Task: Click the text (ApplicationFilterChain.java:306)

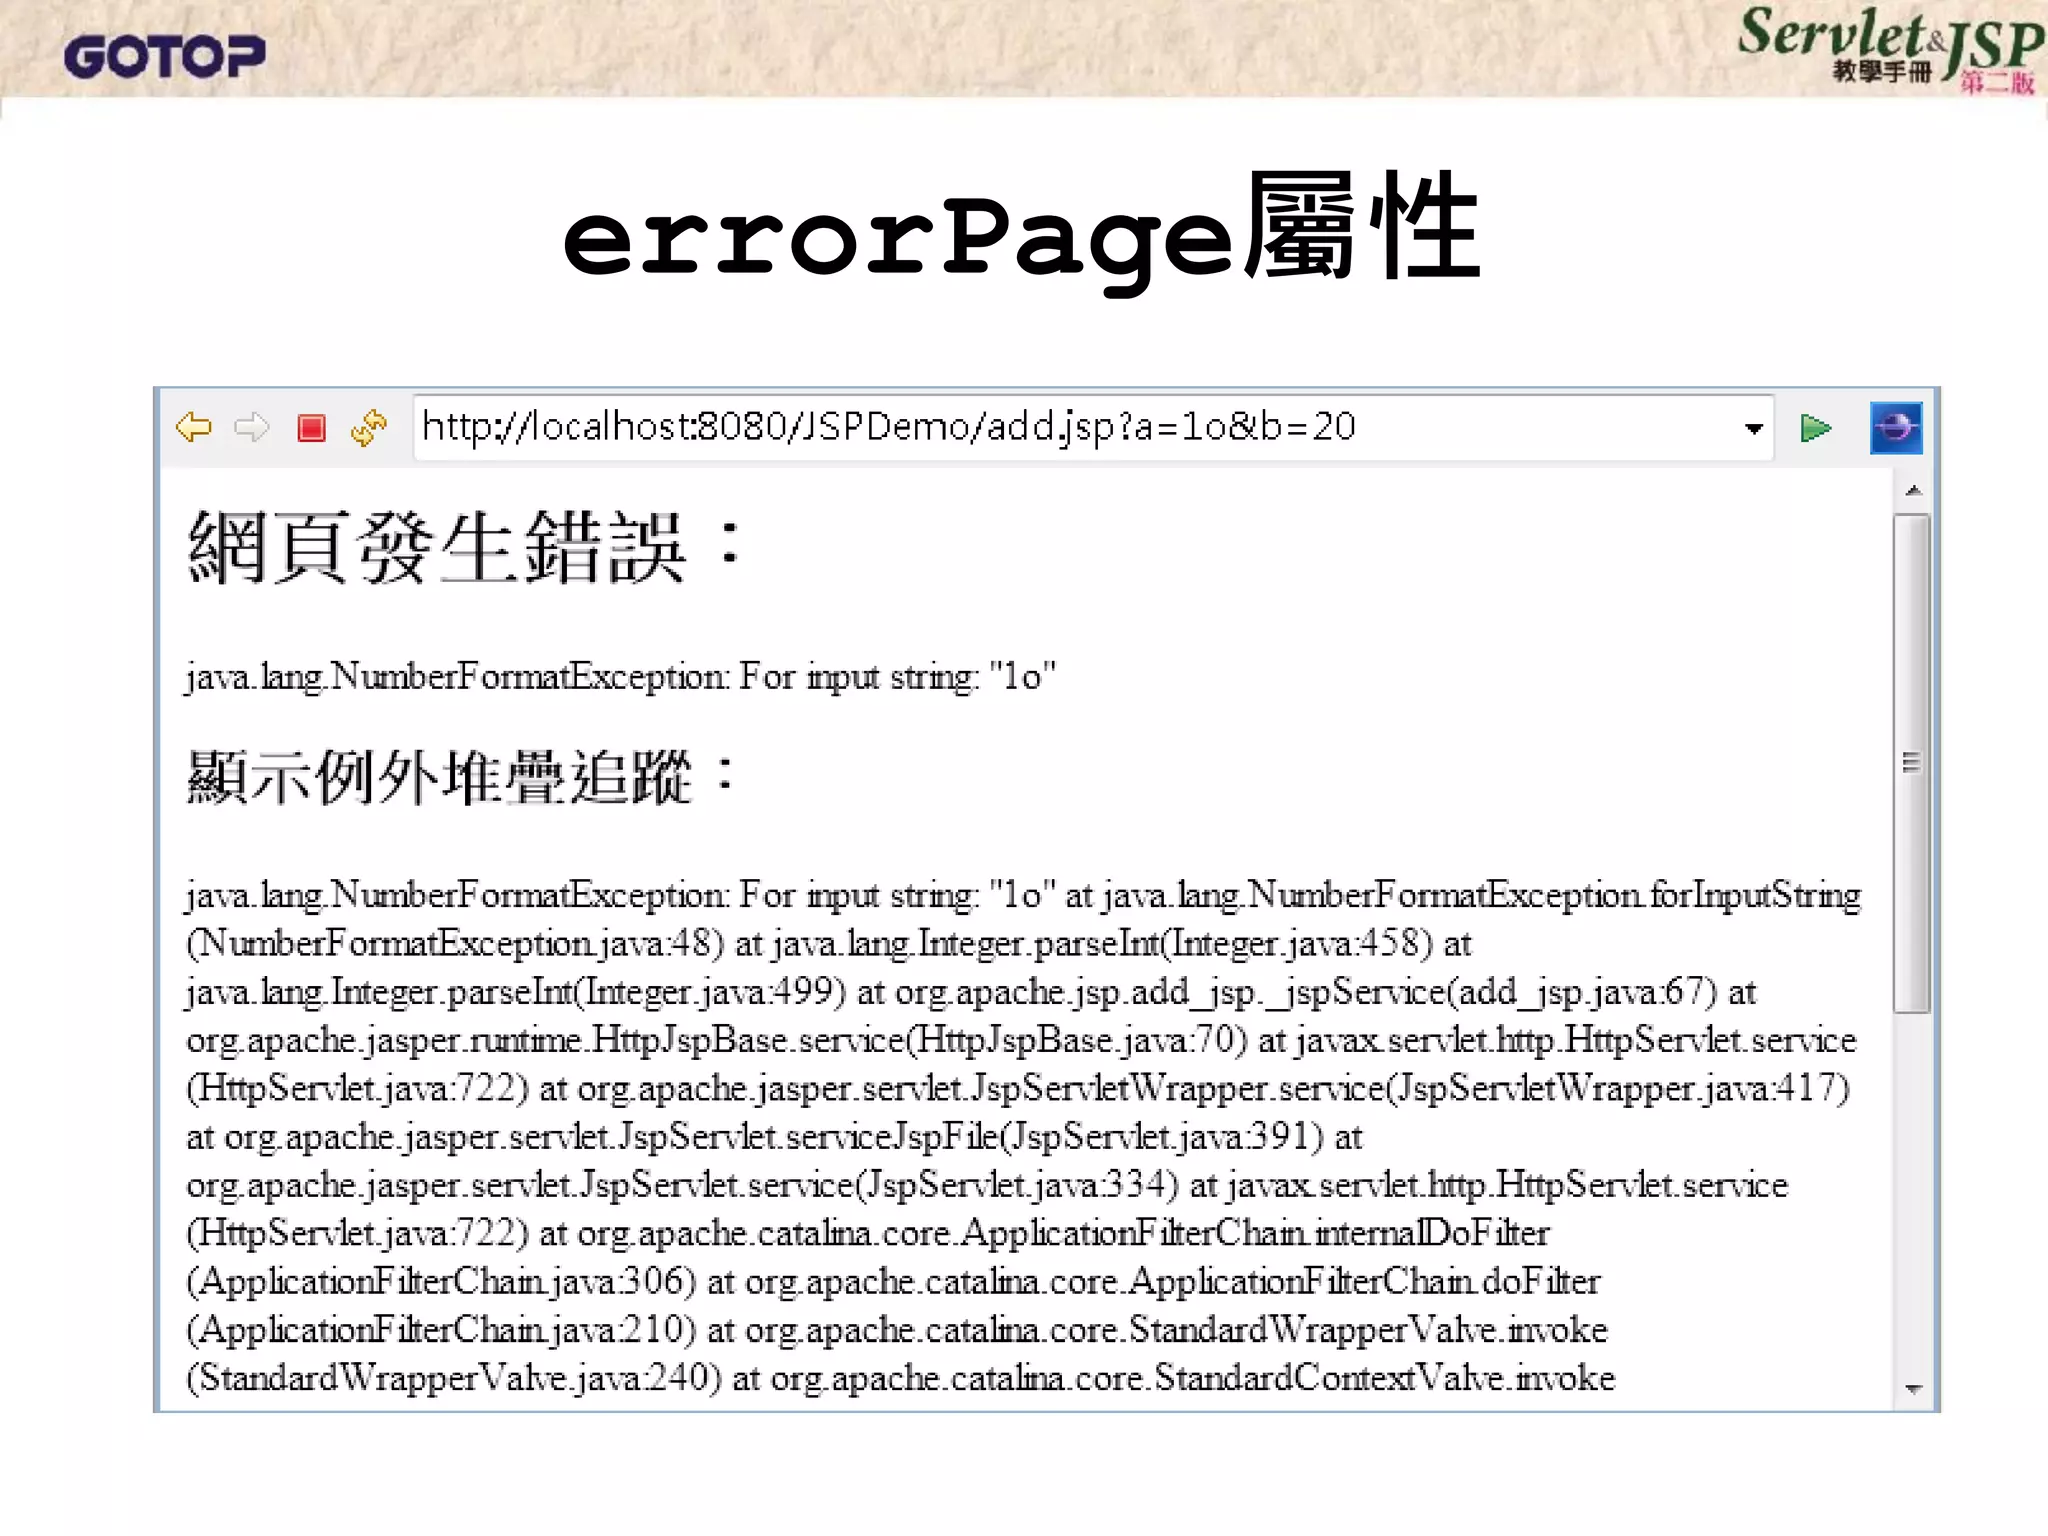Action: tap(441, 1282)
